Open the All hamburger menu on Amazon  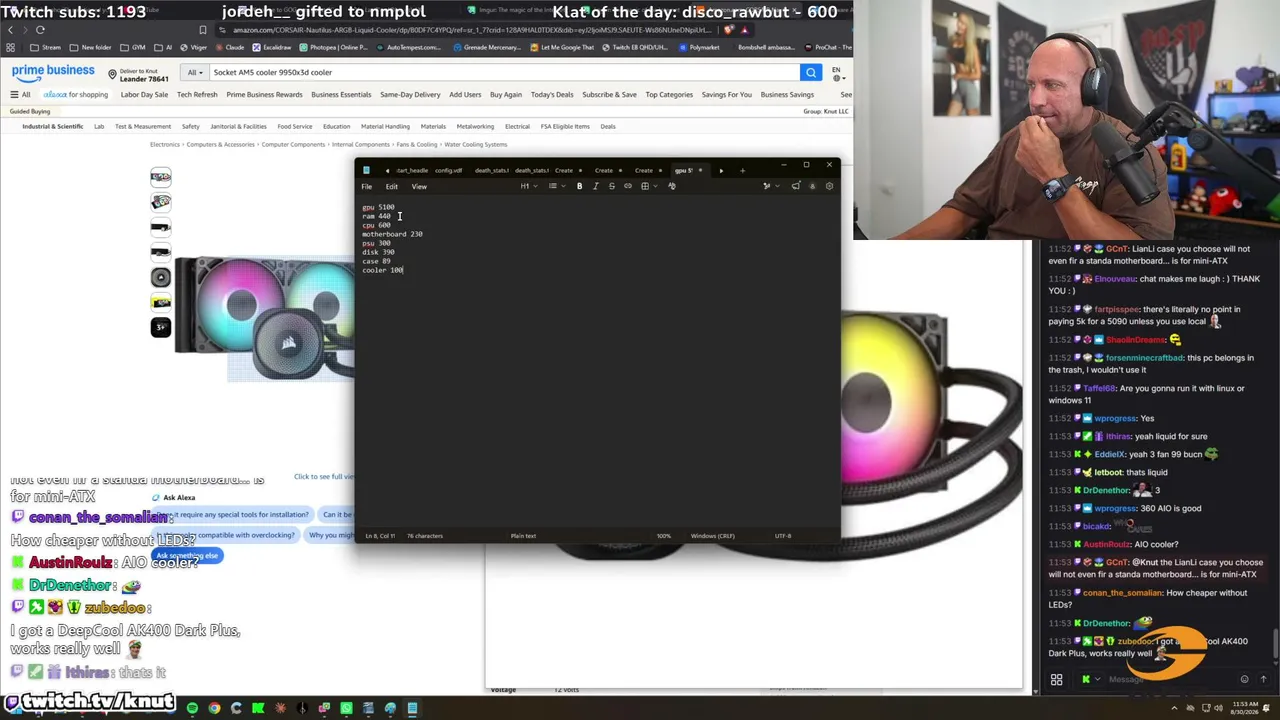coord(20,95)
